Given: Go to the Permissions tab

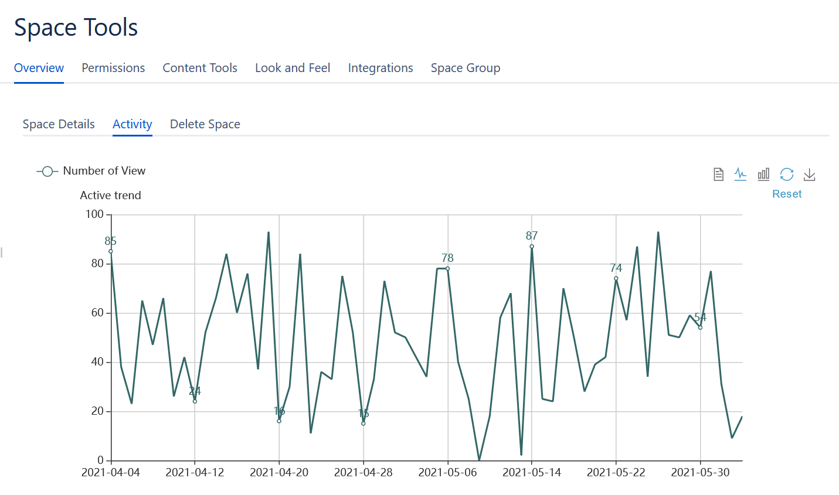Looking at the screenshot, I should 113,68.
